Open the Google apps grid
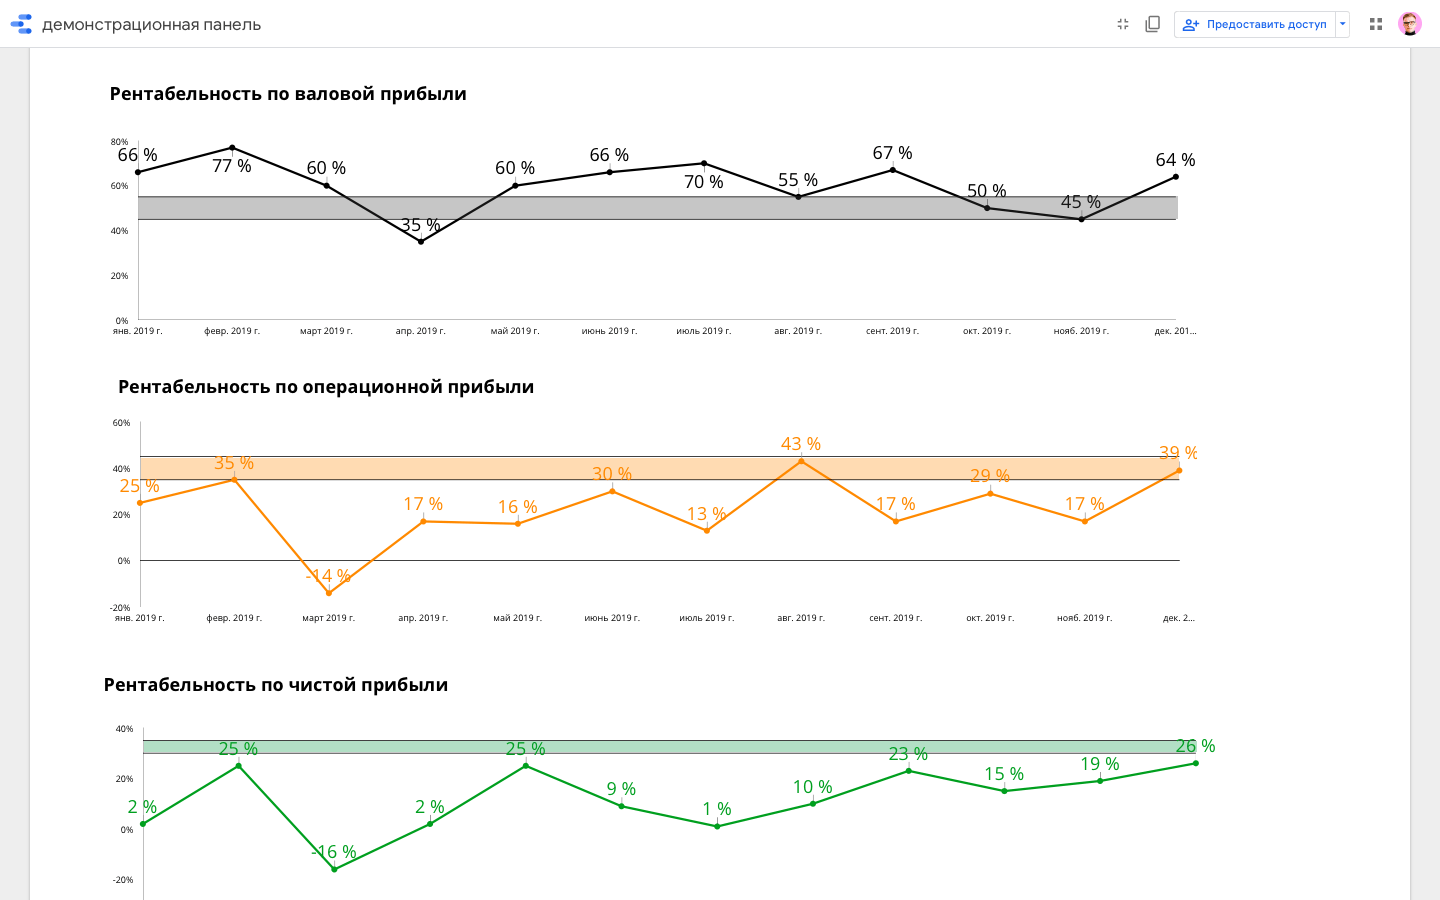This screenshot has width=1440, height=900. click(x=1376, y=24)
